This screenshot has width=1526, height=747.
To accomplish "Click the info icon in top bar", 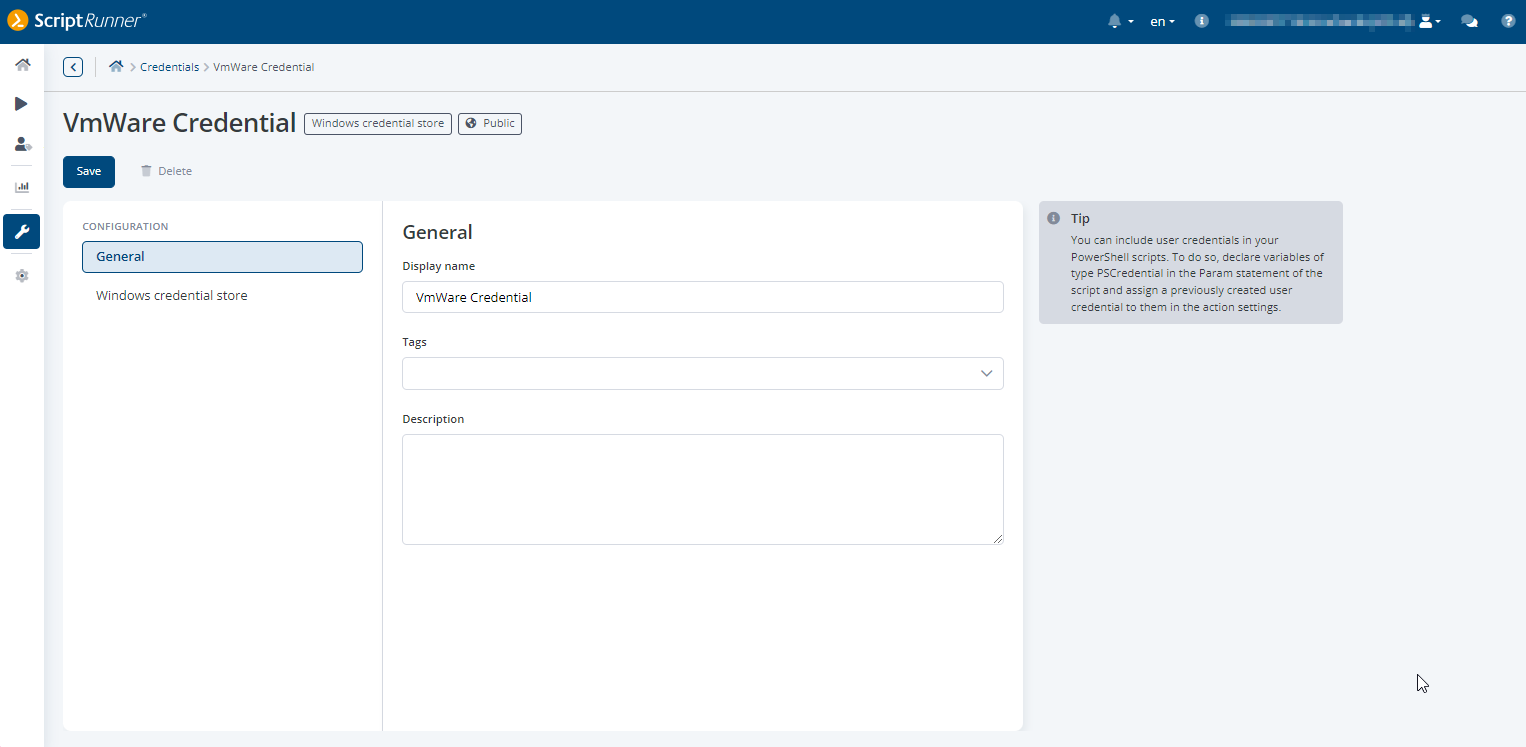I will [1202, 21].
